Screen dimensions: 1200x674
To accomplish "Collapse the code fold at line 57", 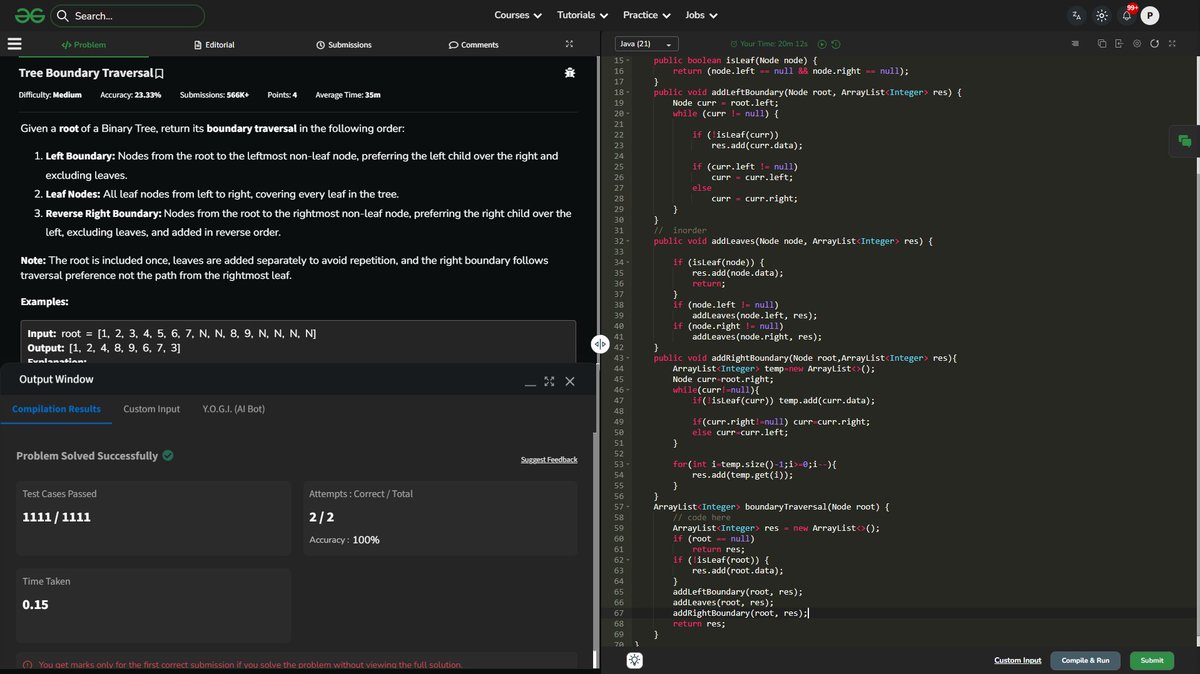I will point(628,507).
